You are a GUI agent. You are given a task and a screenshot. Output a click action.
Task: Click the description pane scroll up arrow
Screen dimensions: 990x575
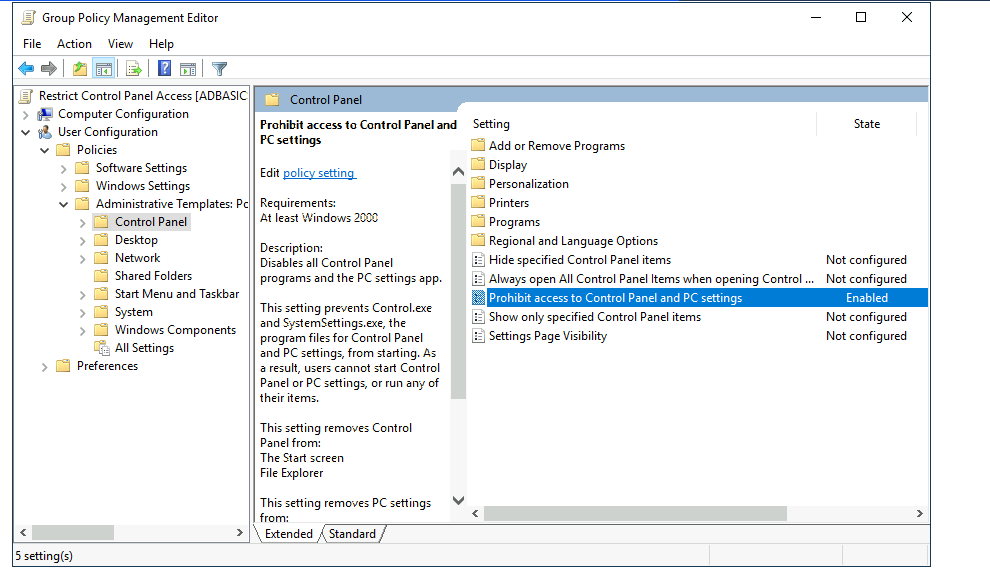tap(458, 172)
